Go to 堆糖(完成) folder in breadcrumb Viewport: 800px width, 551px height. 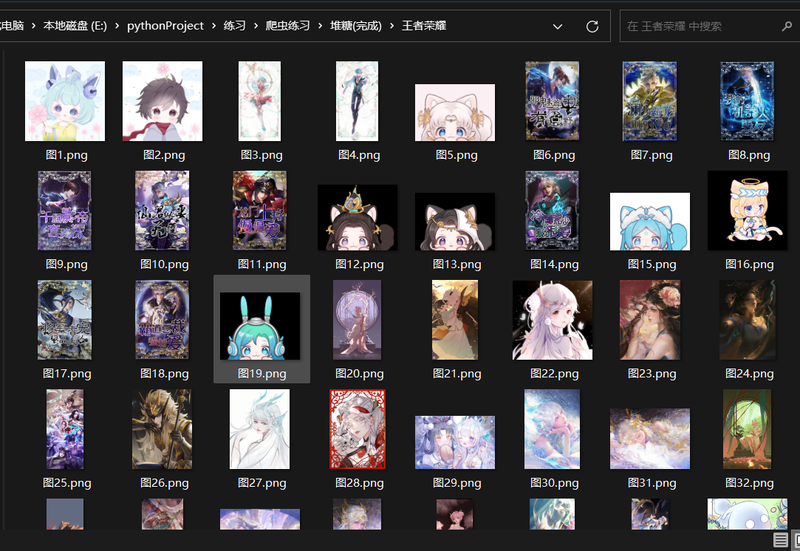356,26
